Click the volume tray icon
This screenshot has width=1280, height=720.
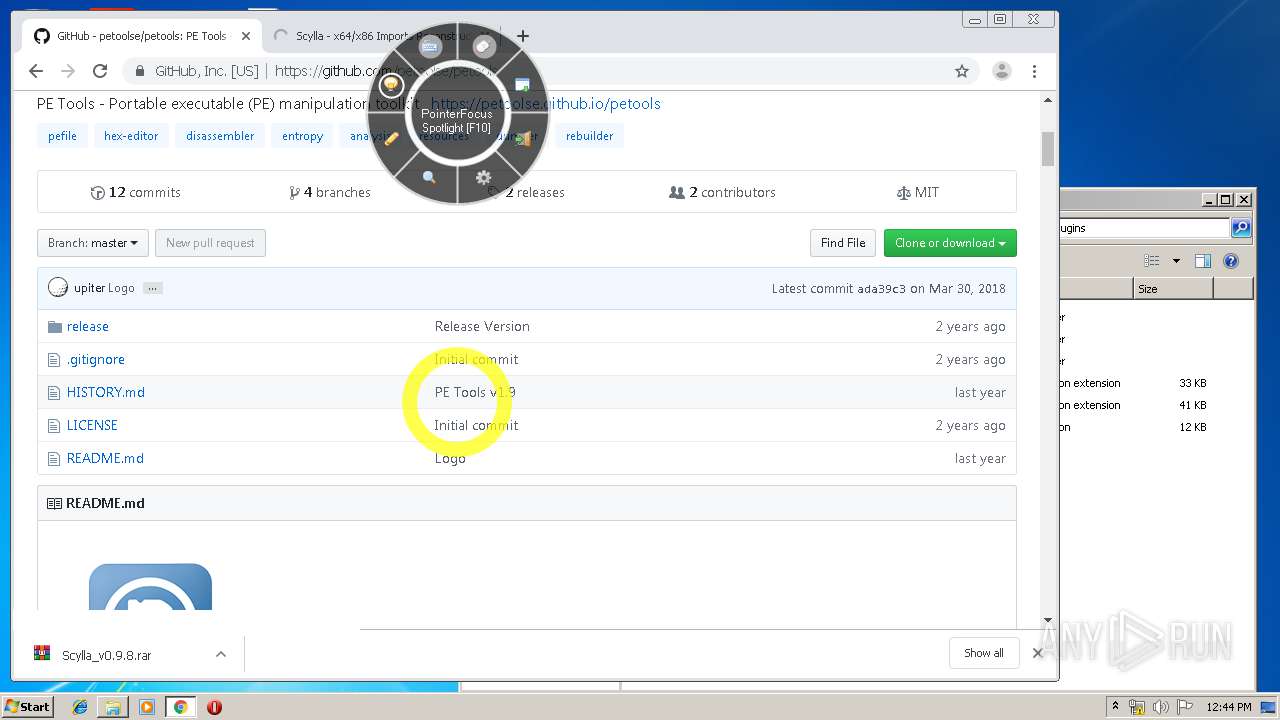pyautogui.click(x=1161, y=707)
